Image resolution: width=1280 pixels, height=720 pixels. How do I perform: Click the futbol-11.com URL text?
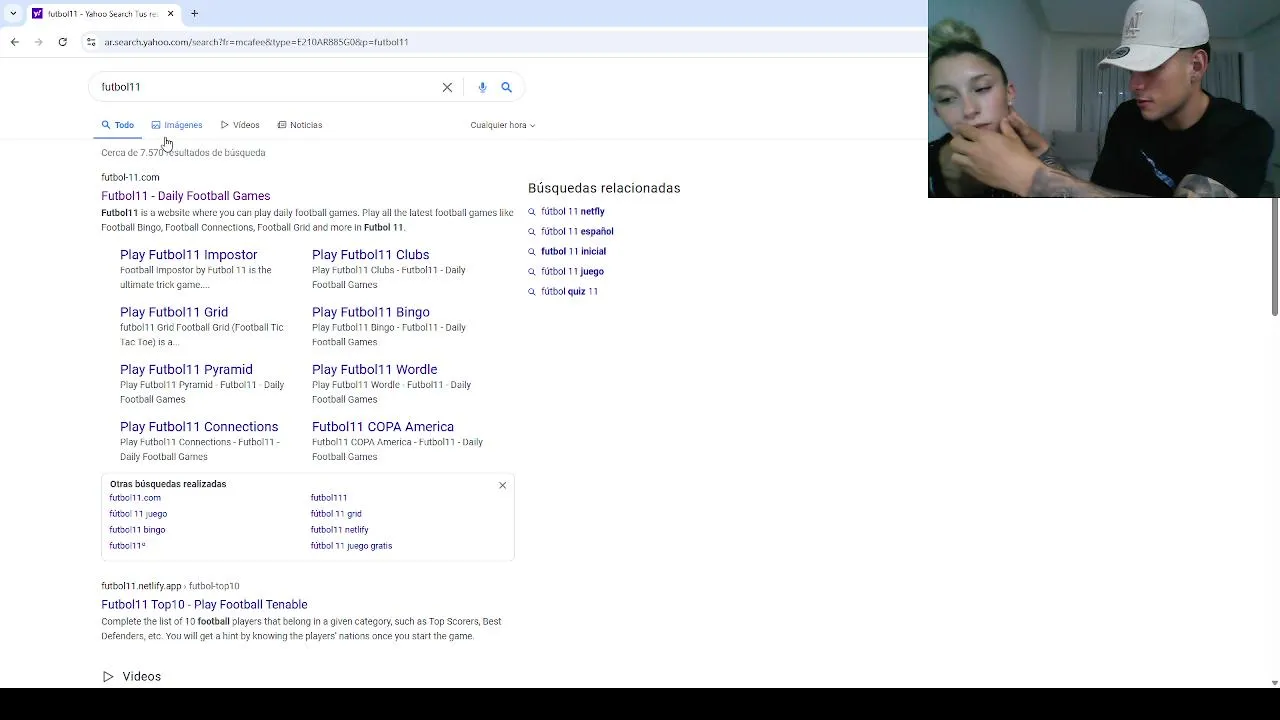(x=130, y=177)
